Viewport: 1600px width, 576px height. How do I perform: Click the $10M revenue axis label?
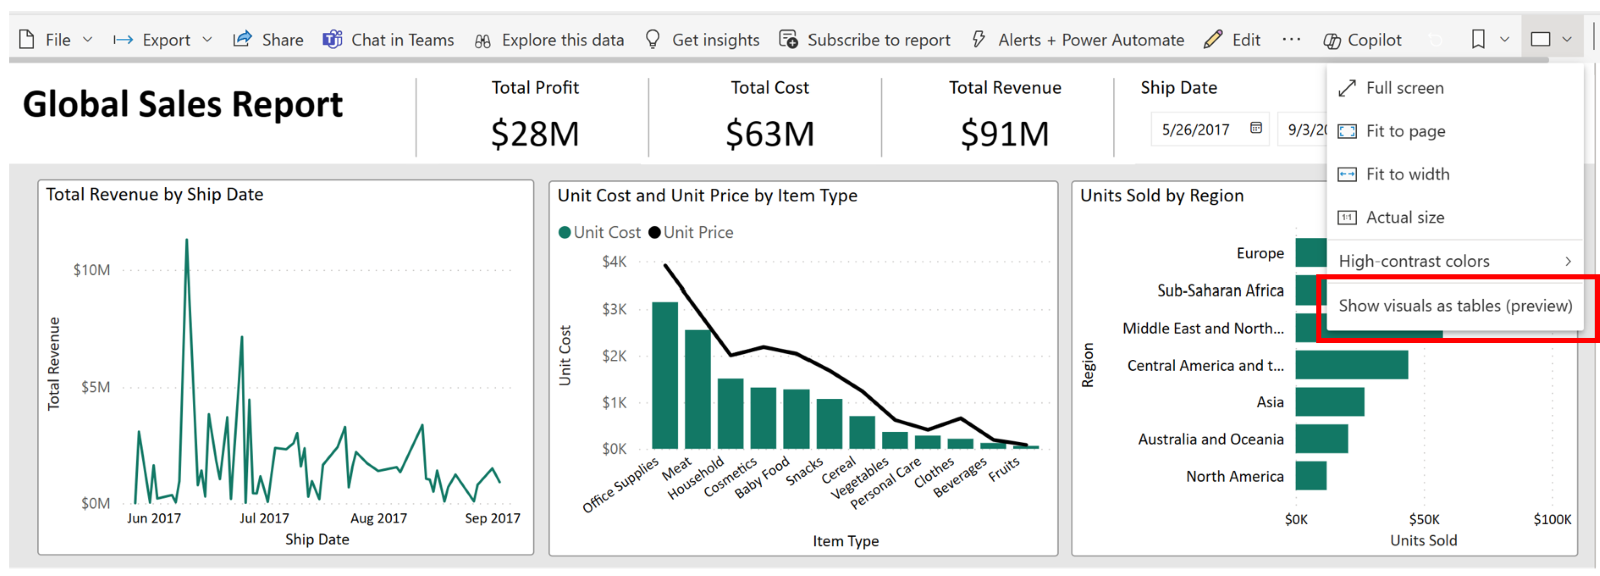(x=92, y=270)
